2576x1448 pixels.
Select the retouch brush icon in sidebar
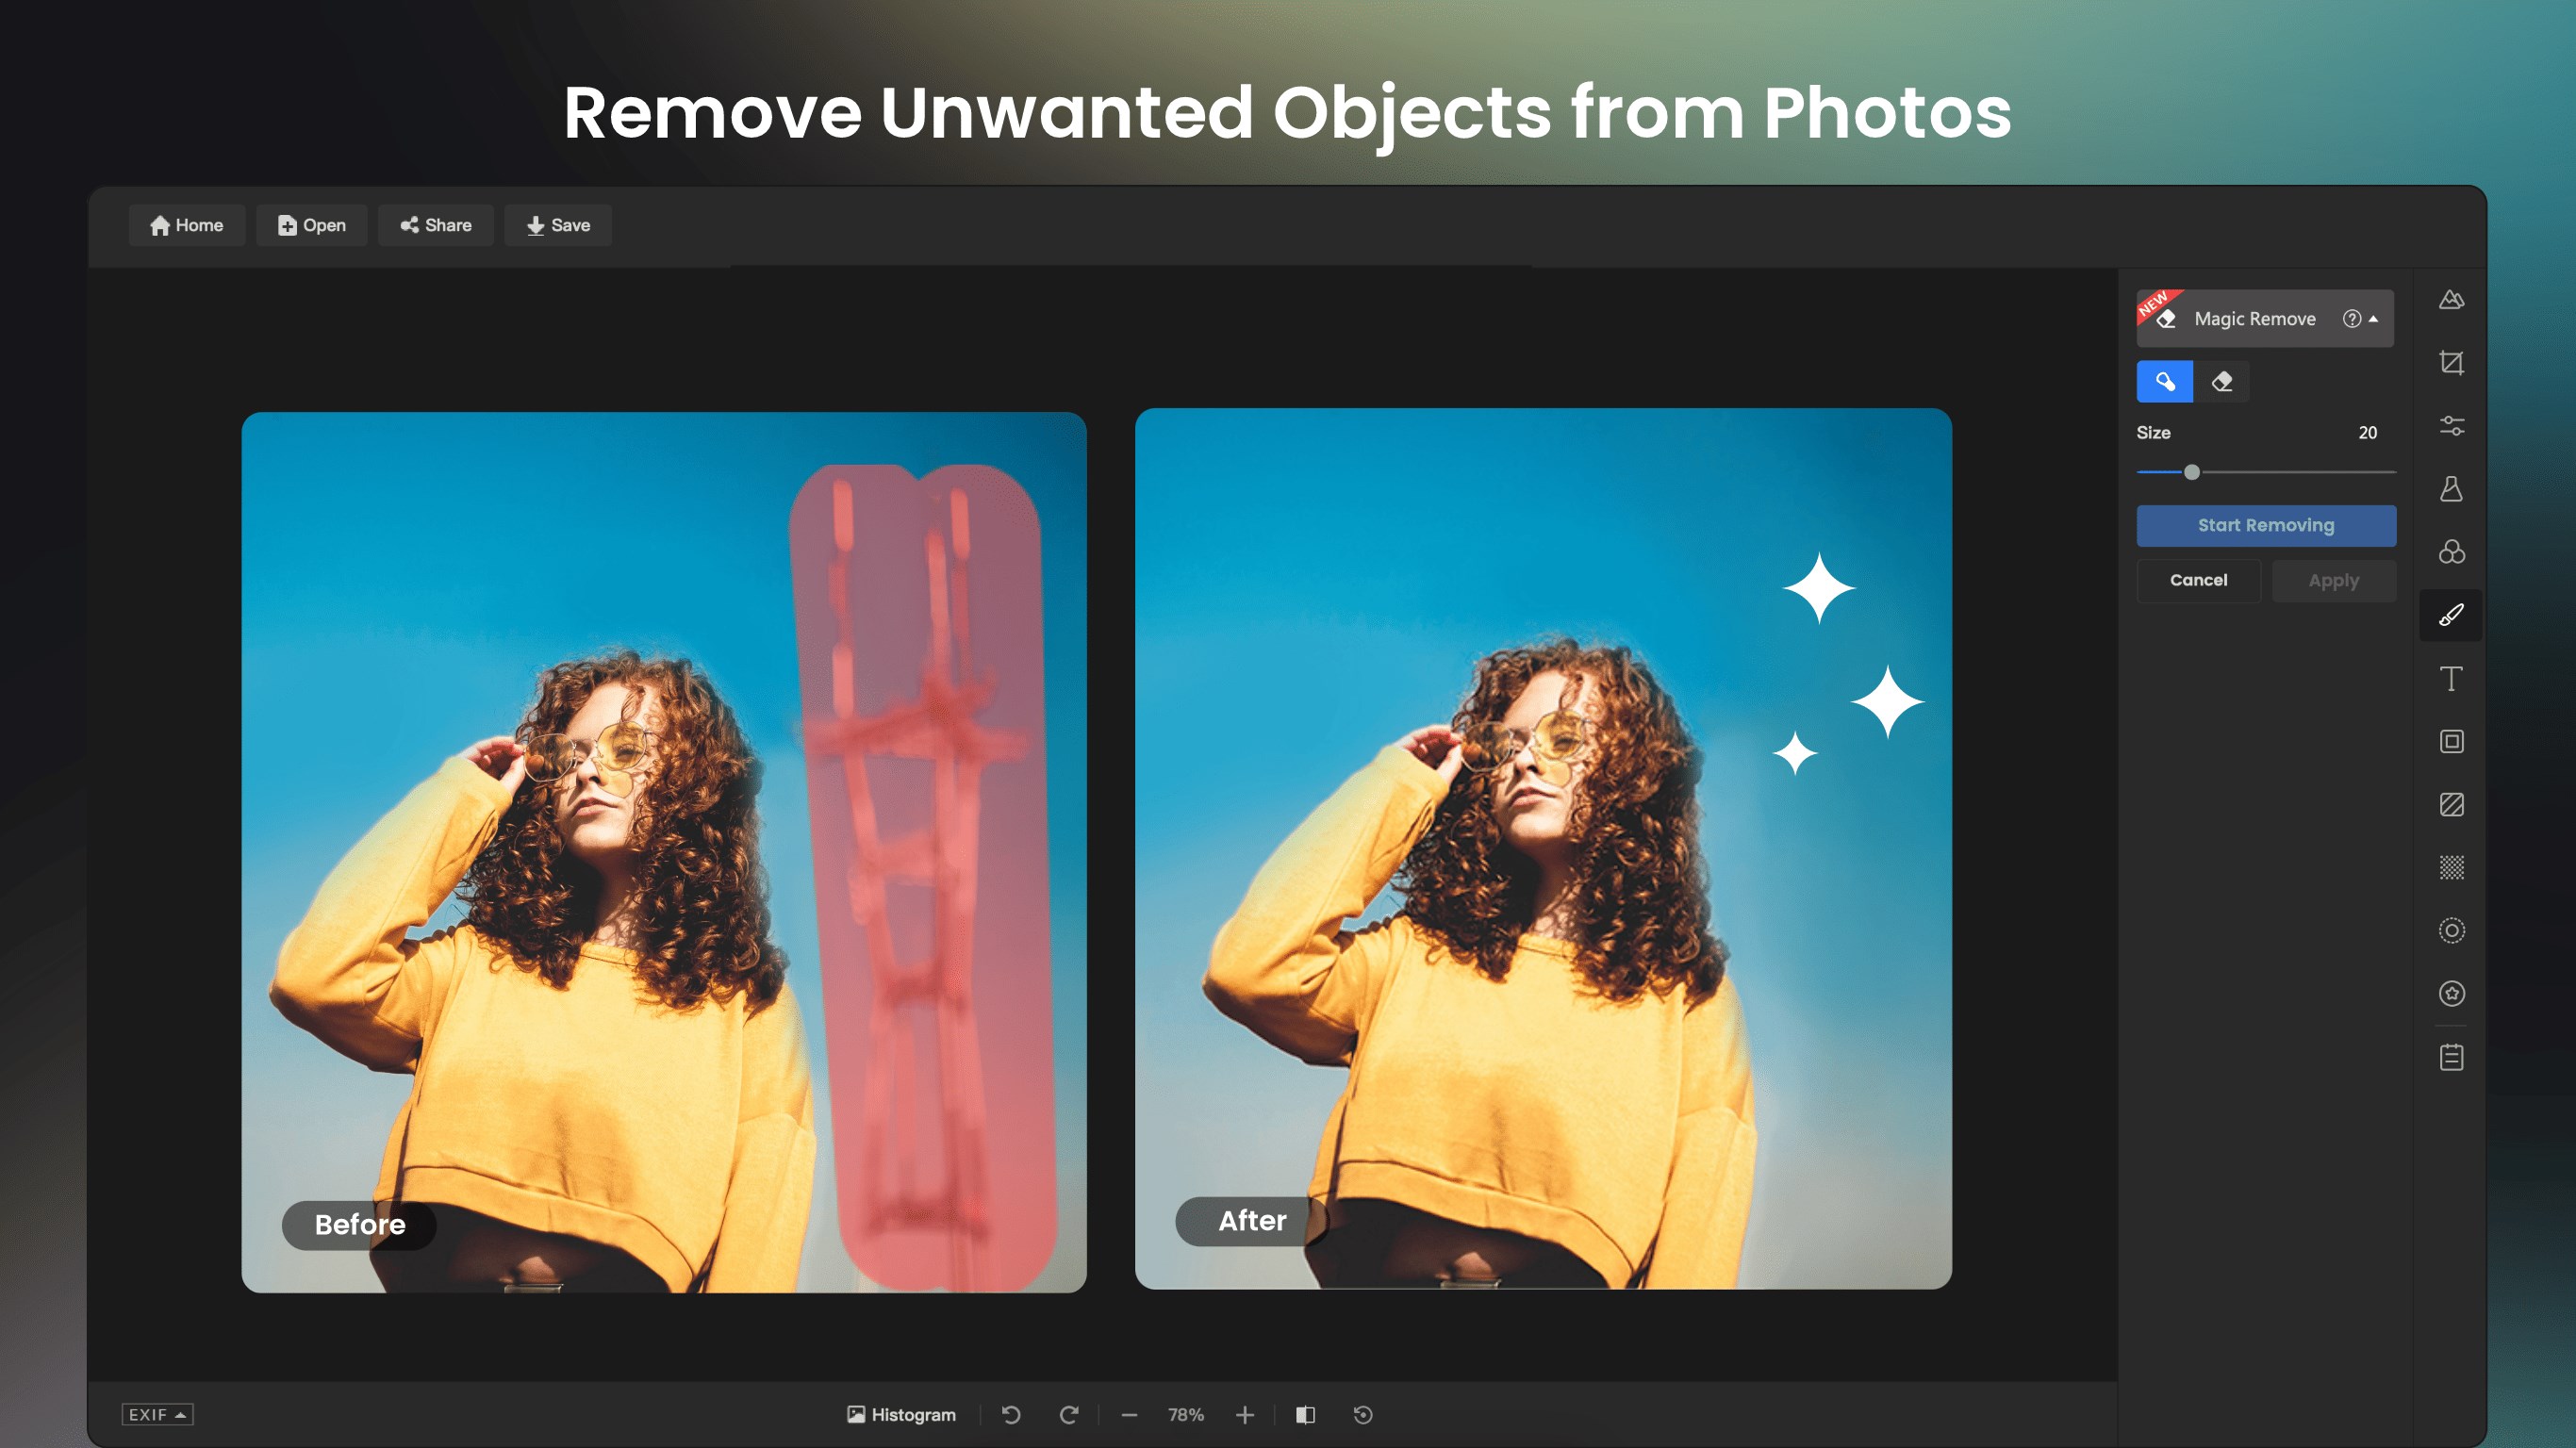pos(2451,615)
